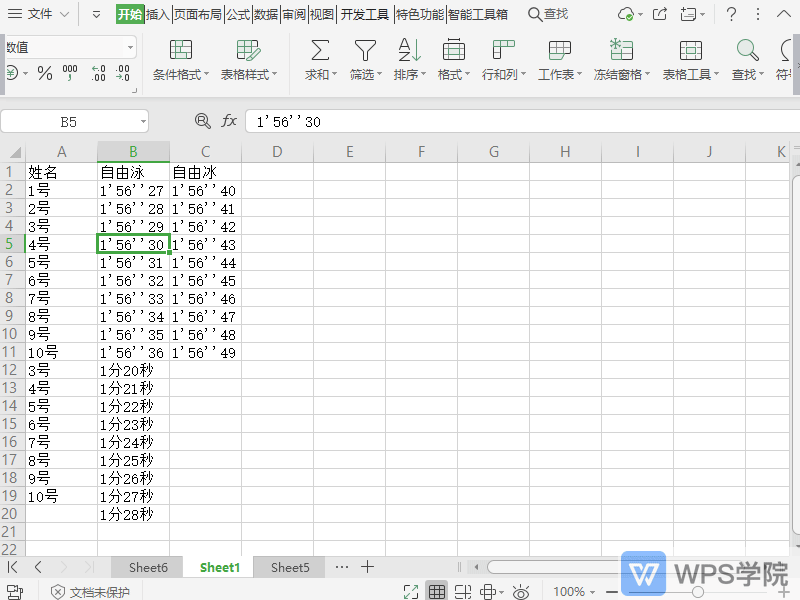This screenshot has width=800, height=600.
Task: Open the 插入 (Insert) ribbon tab
Action: click(x=158, y=14)
